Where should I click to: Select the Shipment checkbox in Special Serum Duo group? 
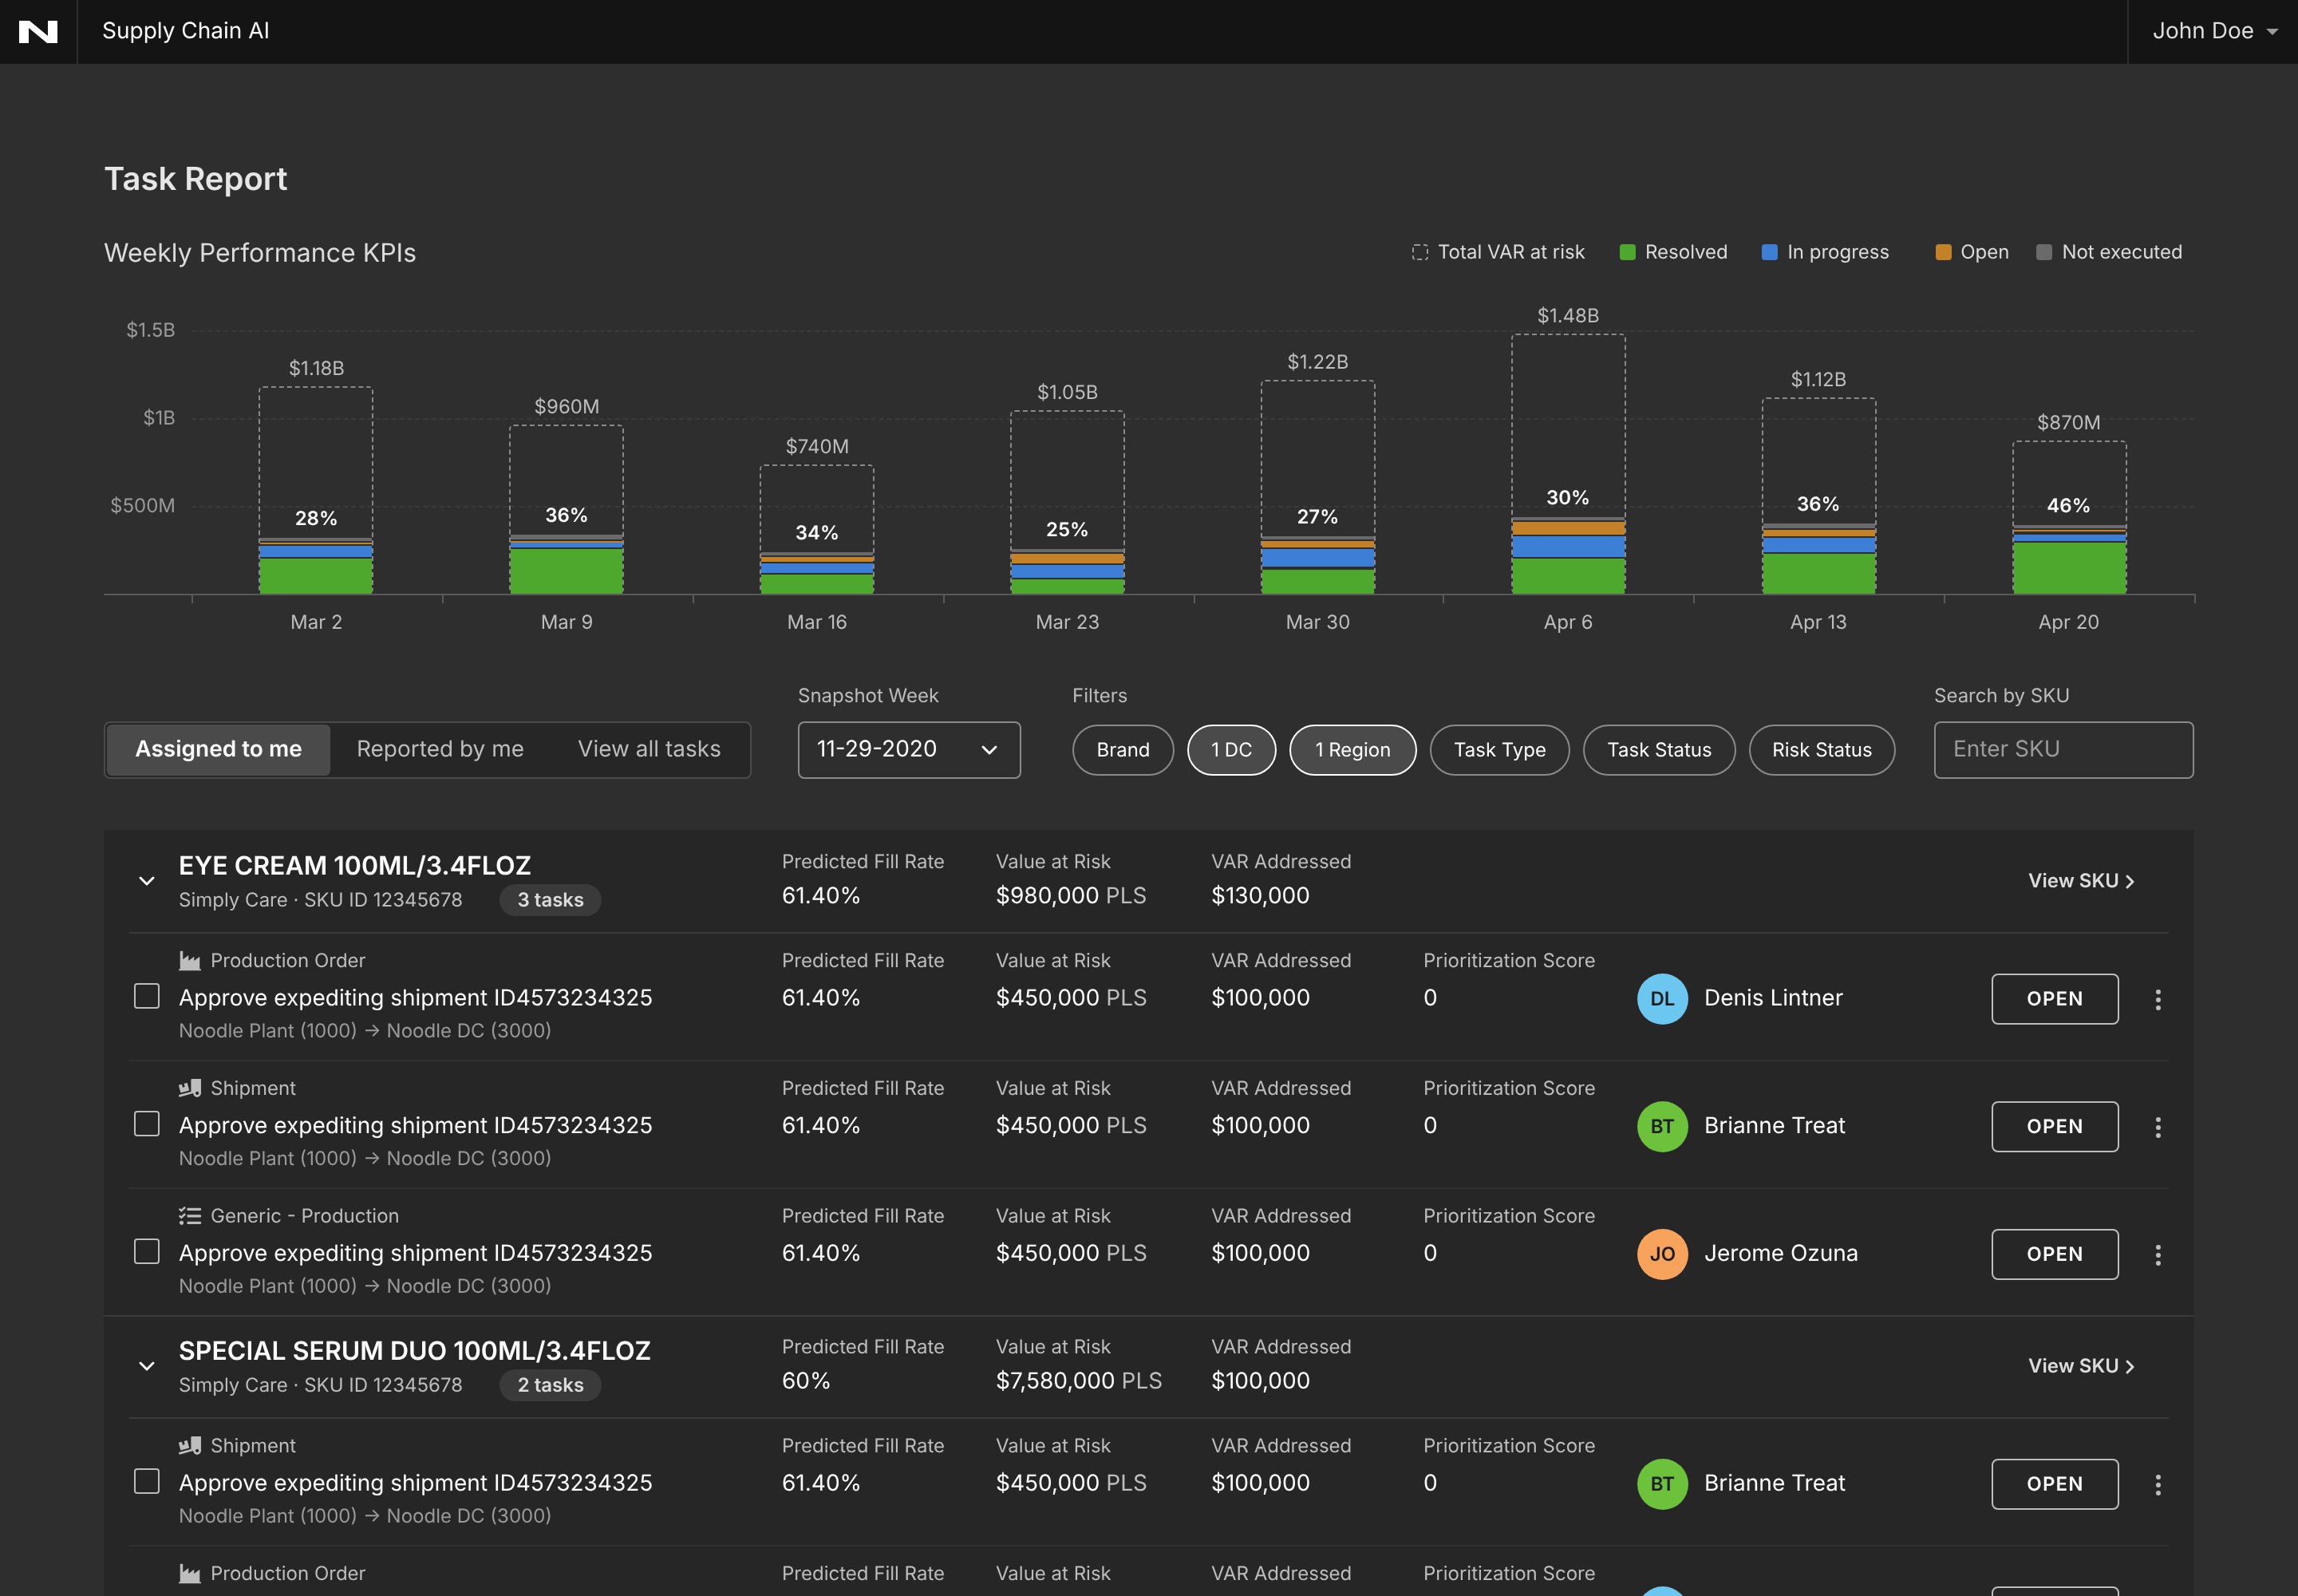click(x=147, y=1481)
